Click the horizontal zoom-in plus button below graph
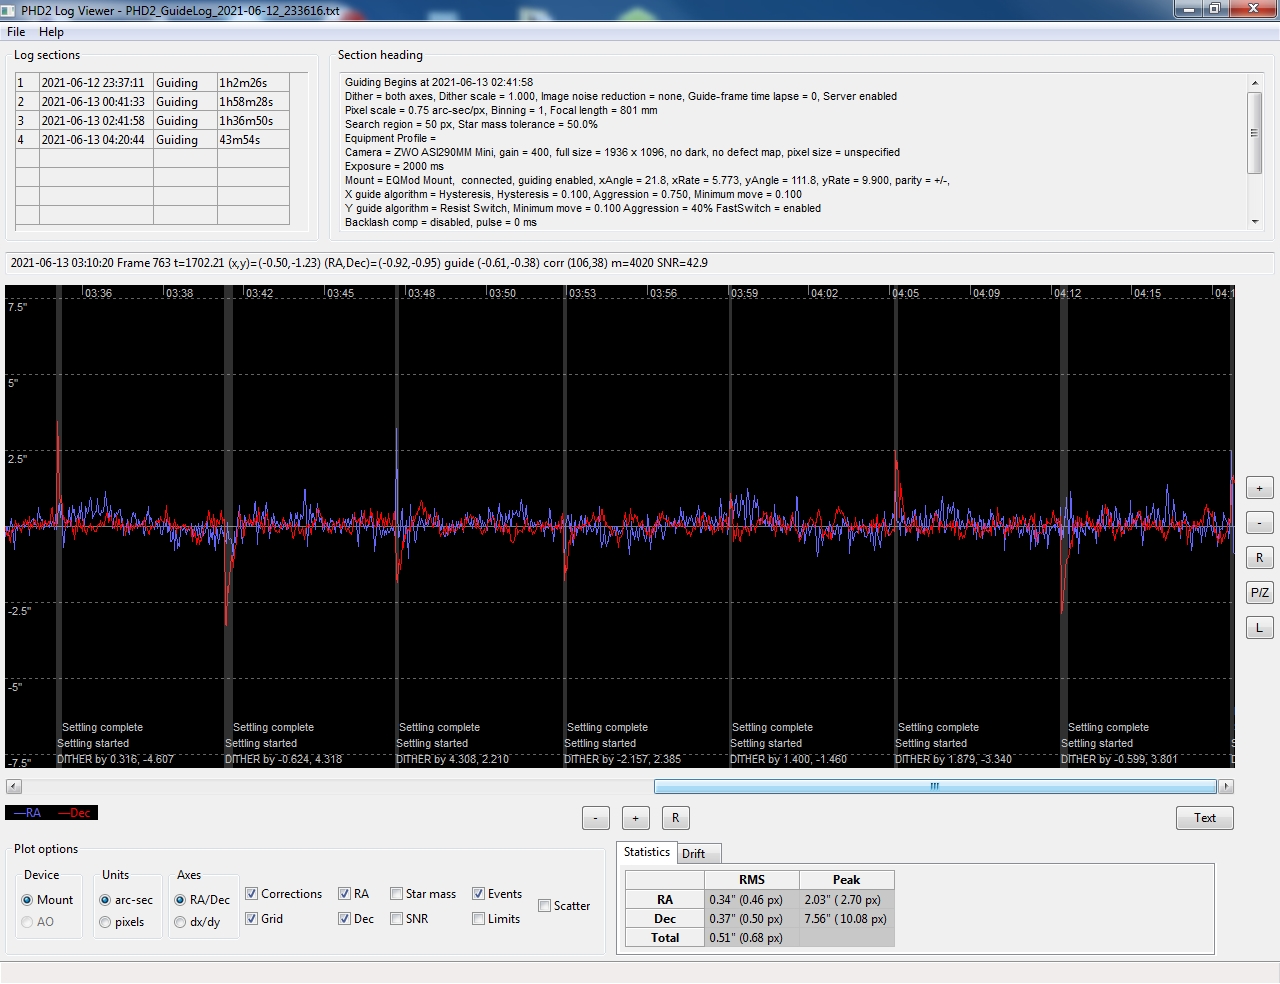 [636, 818]
